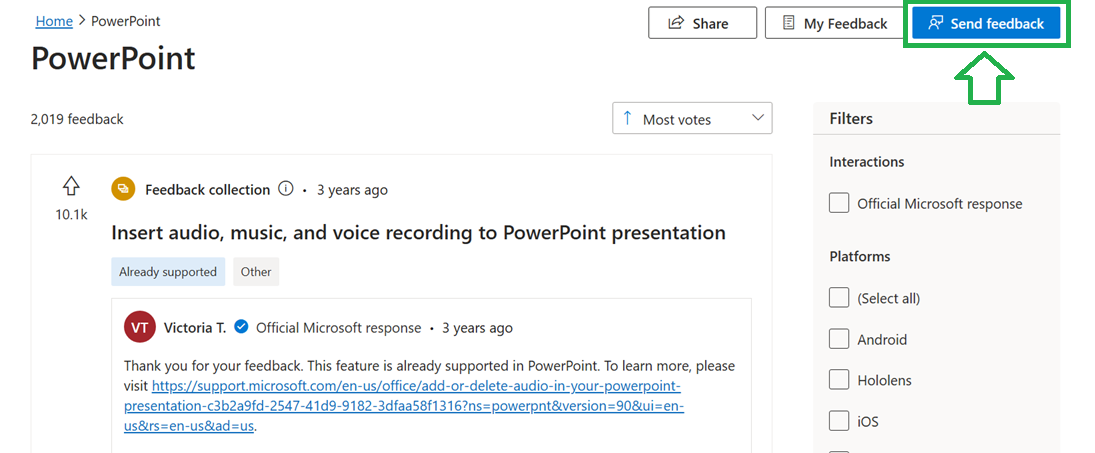Click the VT avatar of Victoria T.
Viewport: 1095px width, 453px height.
click(139, 327)
